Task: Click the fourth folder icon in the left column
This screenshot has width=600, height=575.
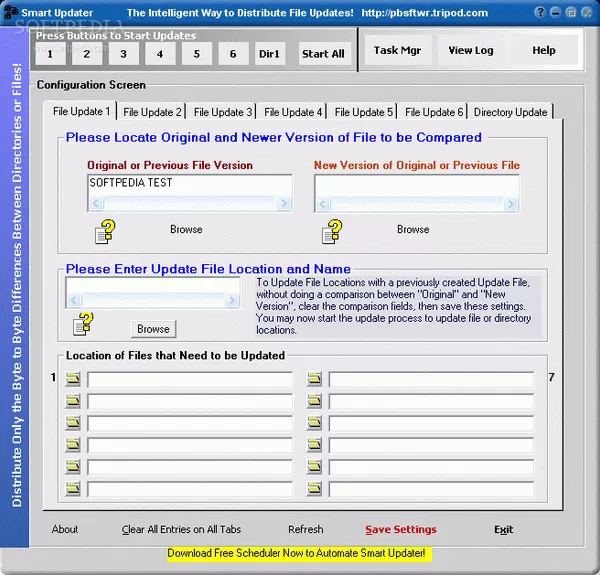Action: pyautogui.click(x=73, y=445)
